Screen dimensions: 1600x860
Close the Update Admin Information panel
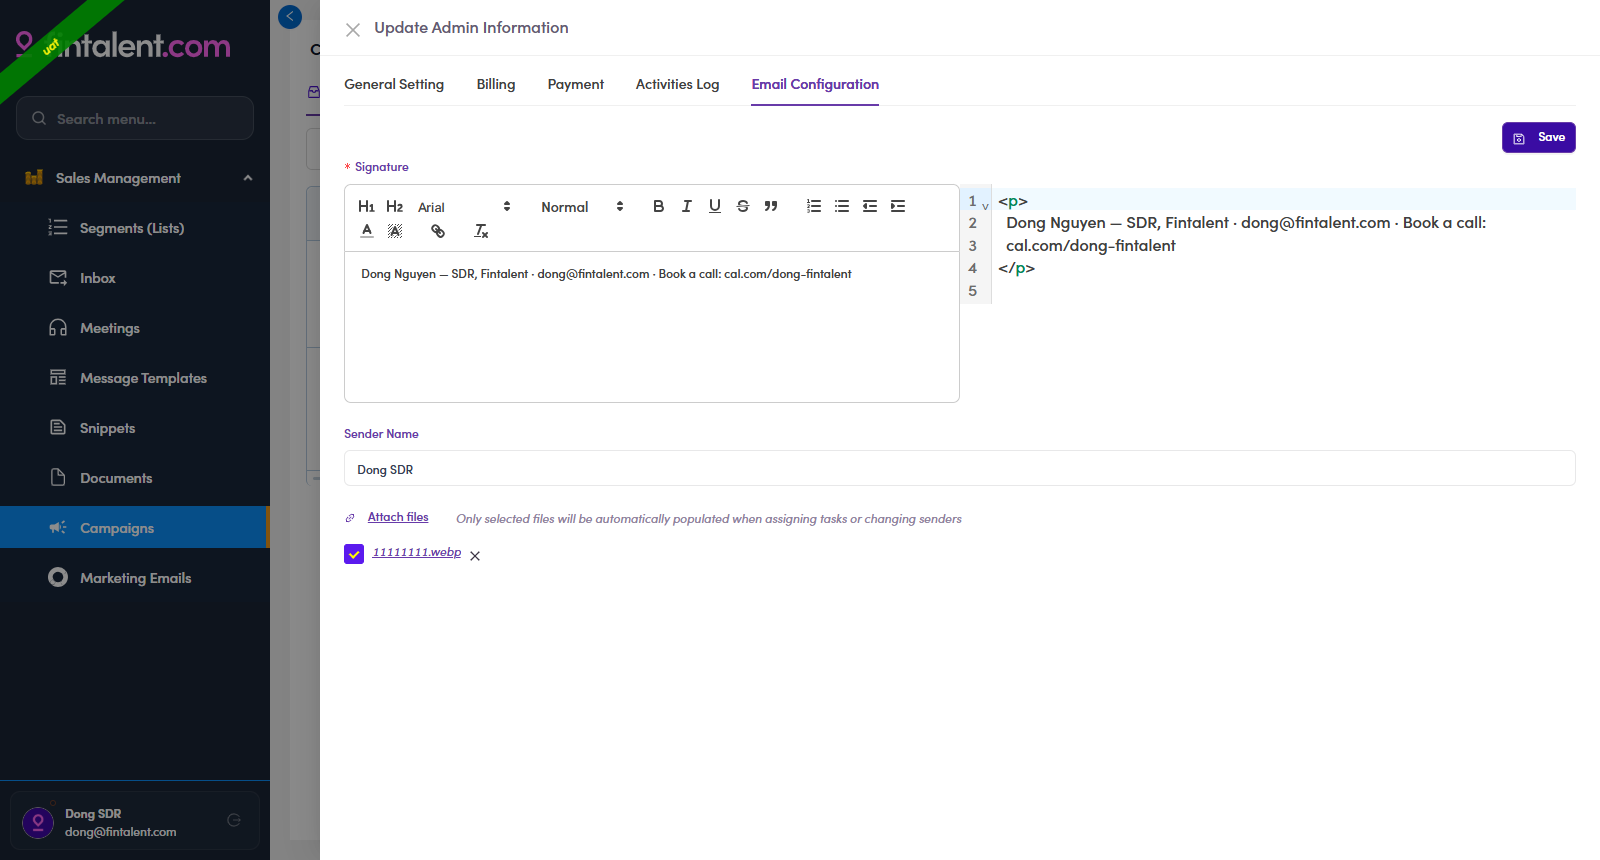point(353,30)
